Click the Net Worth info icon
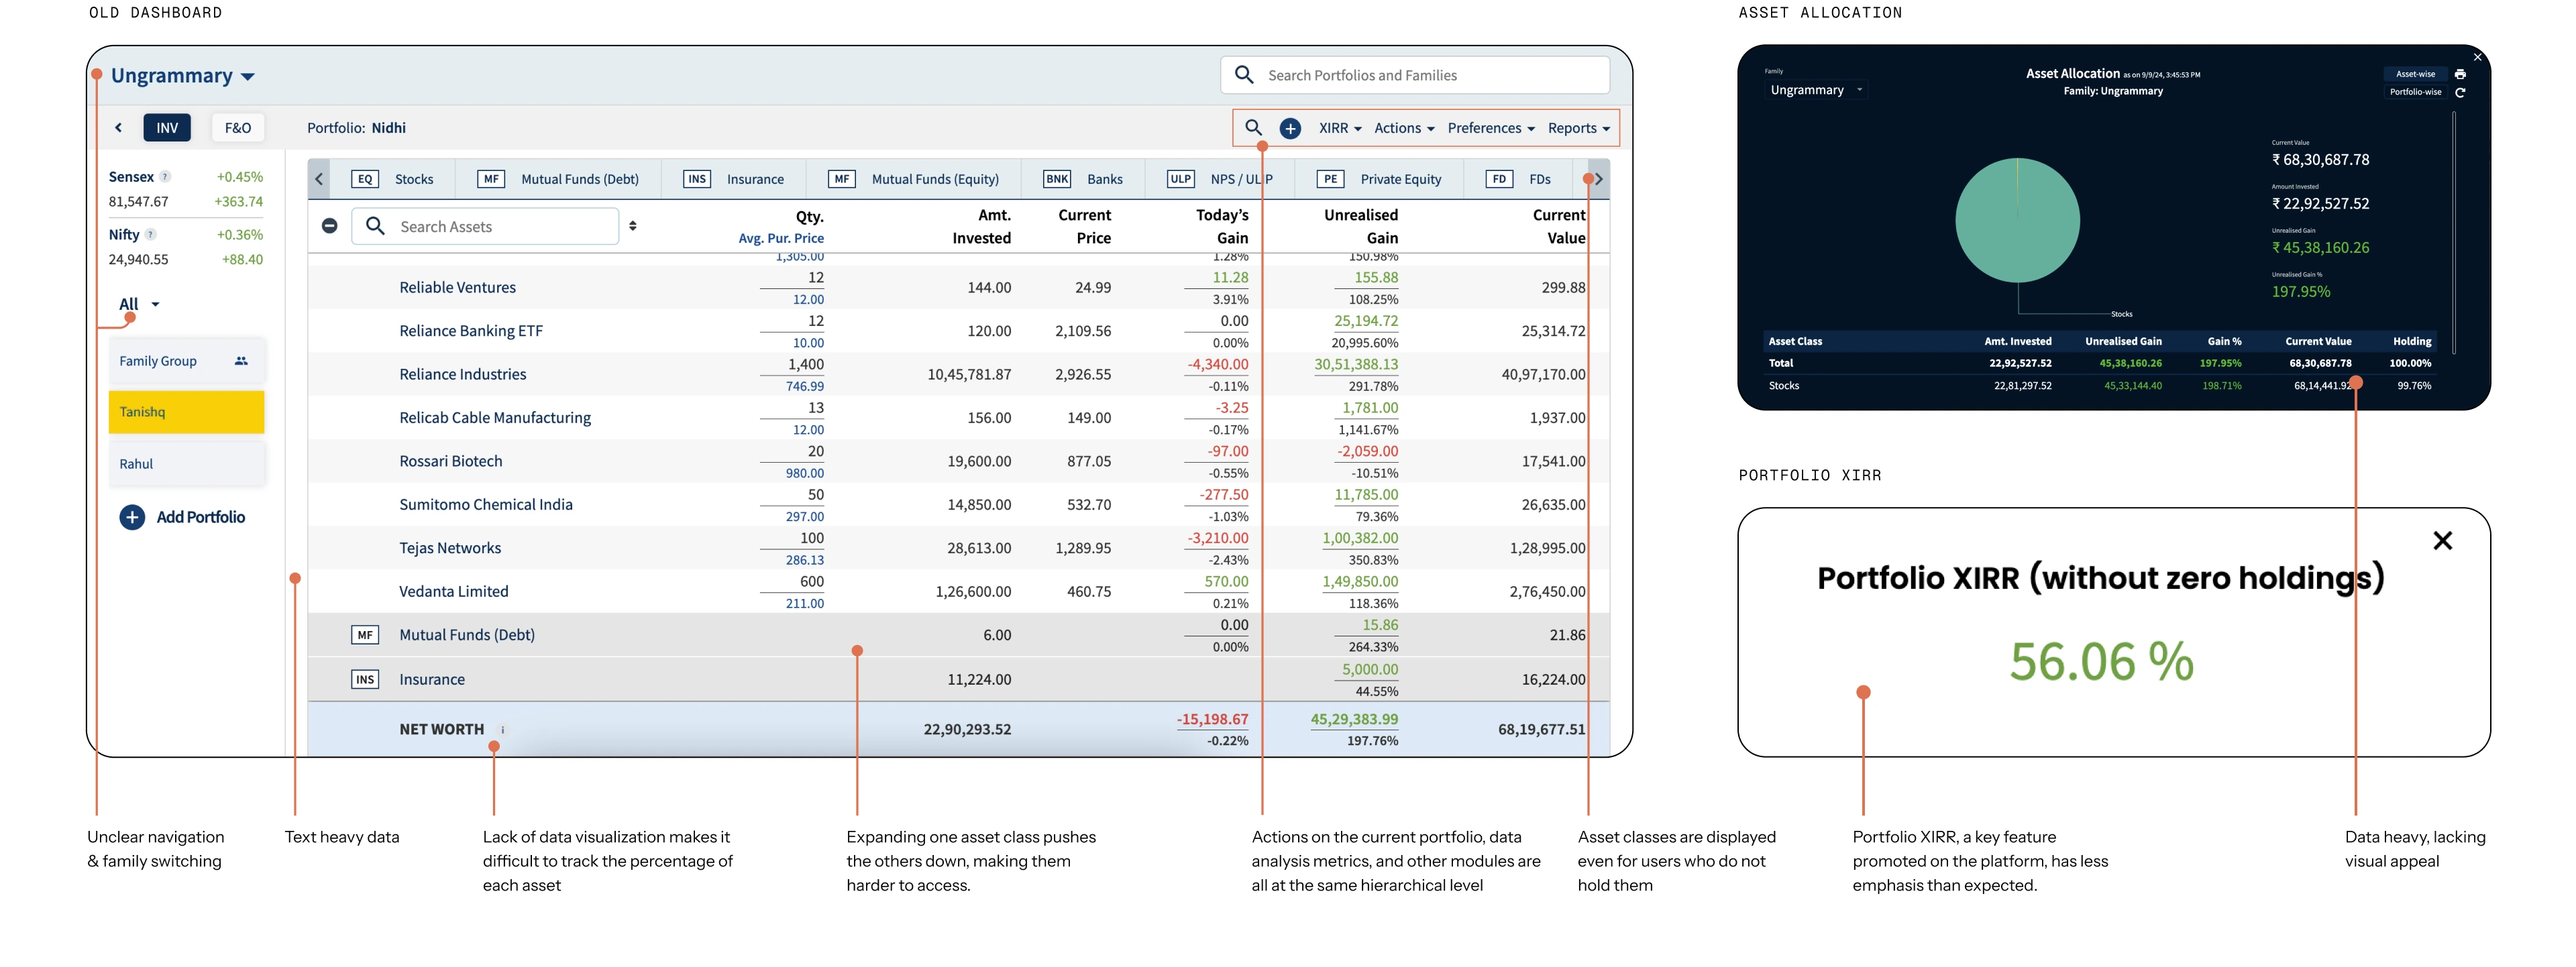This screenshot has height=967, width=2576. pyautogui.click(x=503, y=729)
